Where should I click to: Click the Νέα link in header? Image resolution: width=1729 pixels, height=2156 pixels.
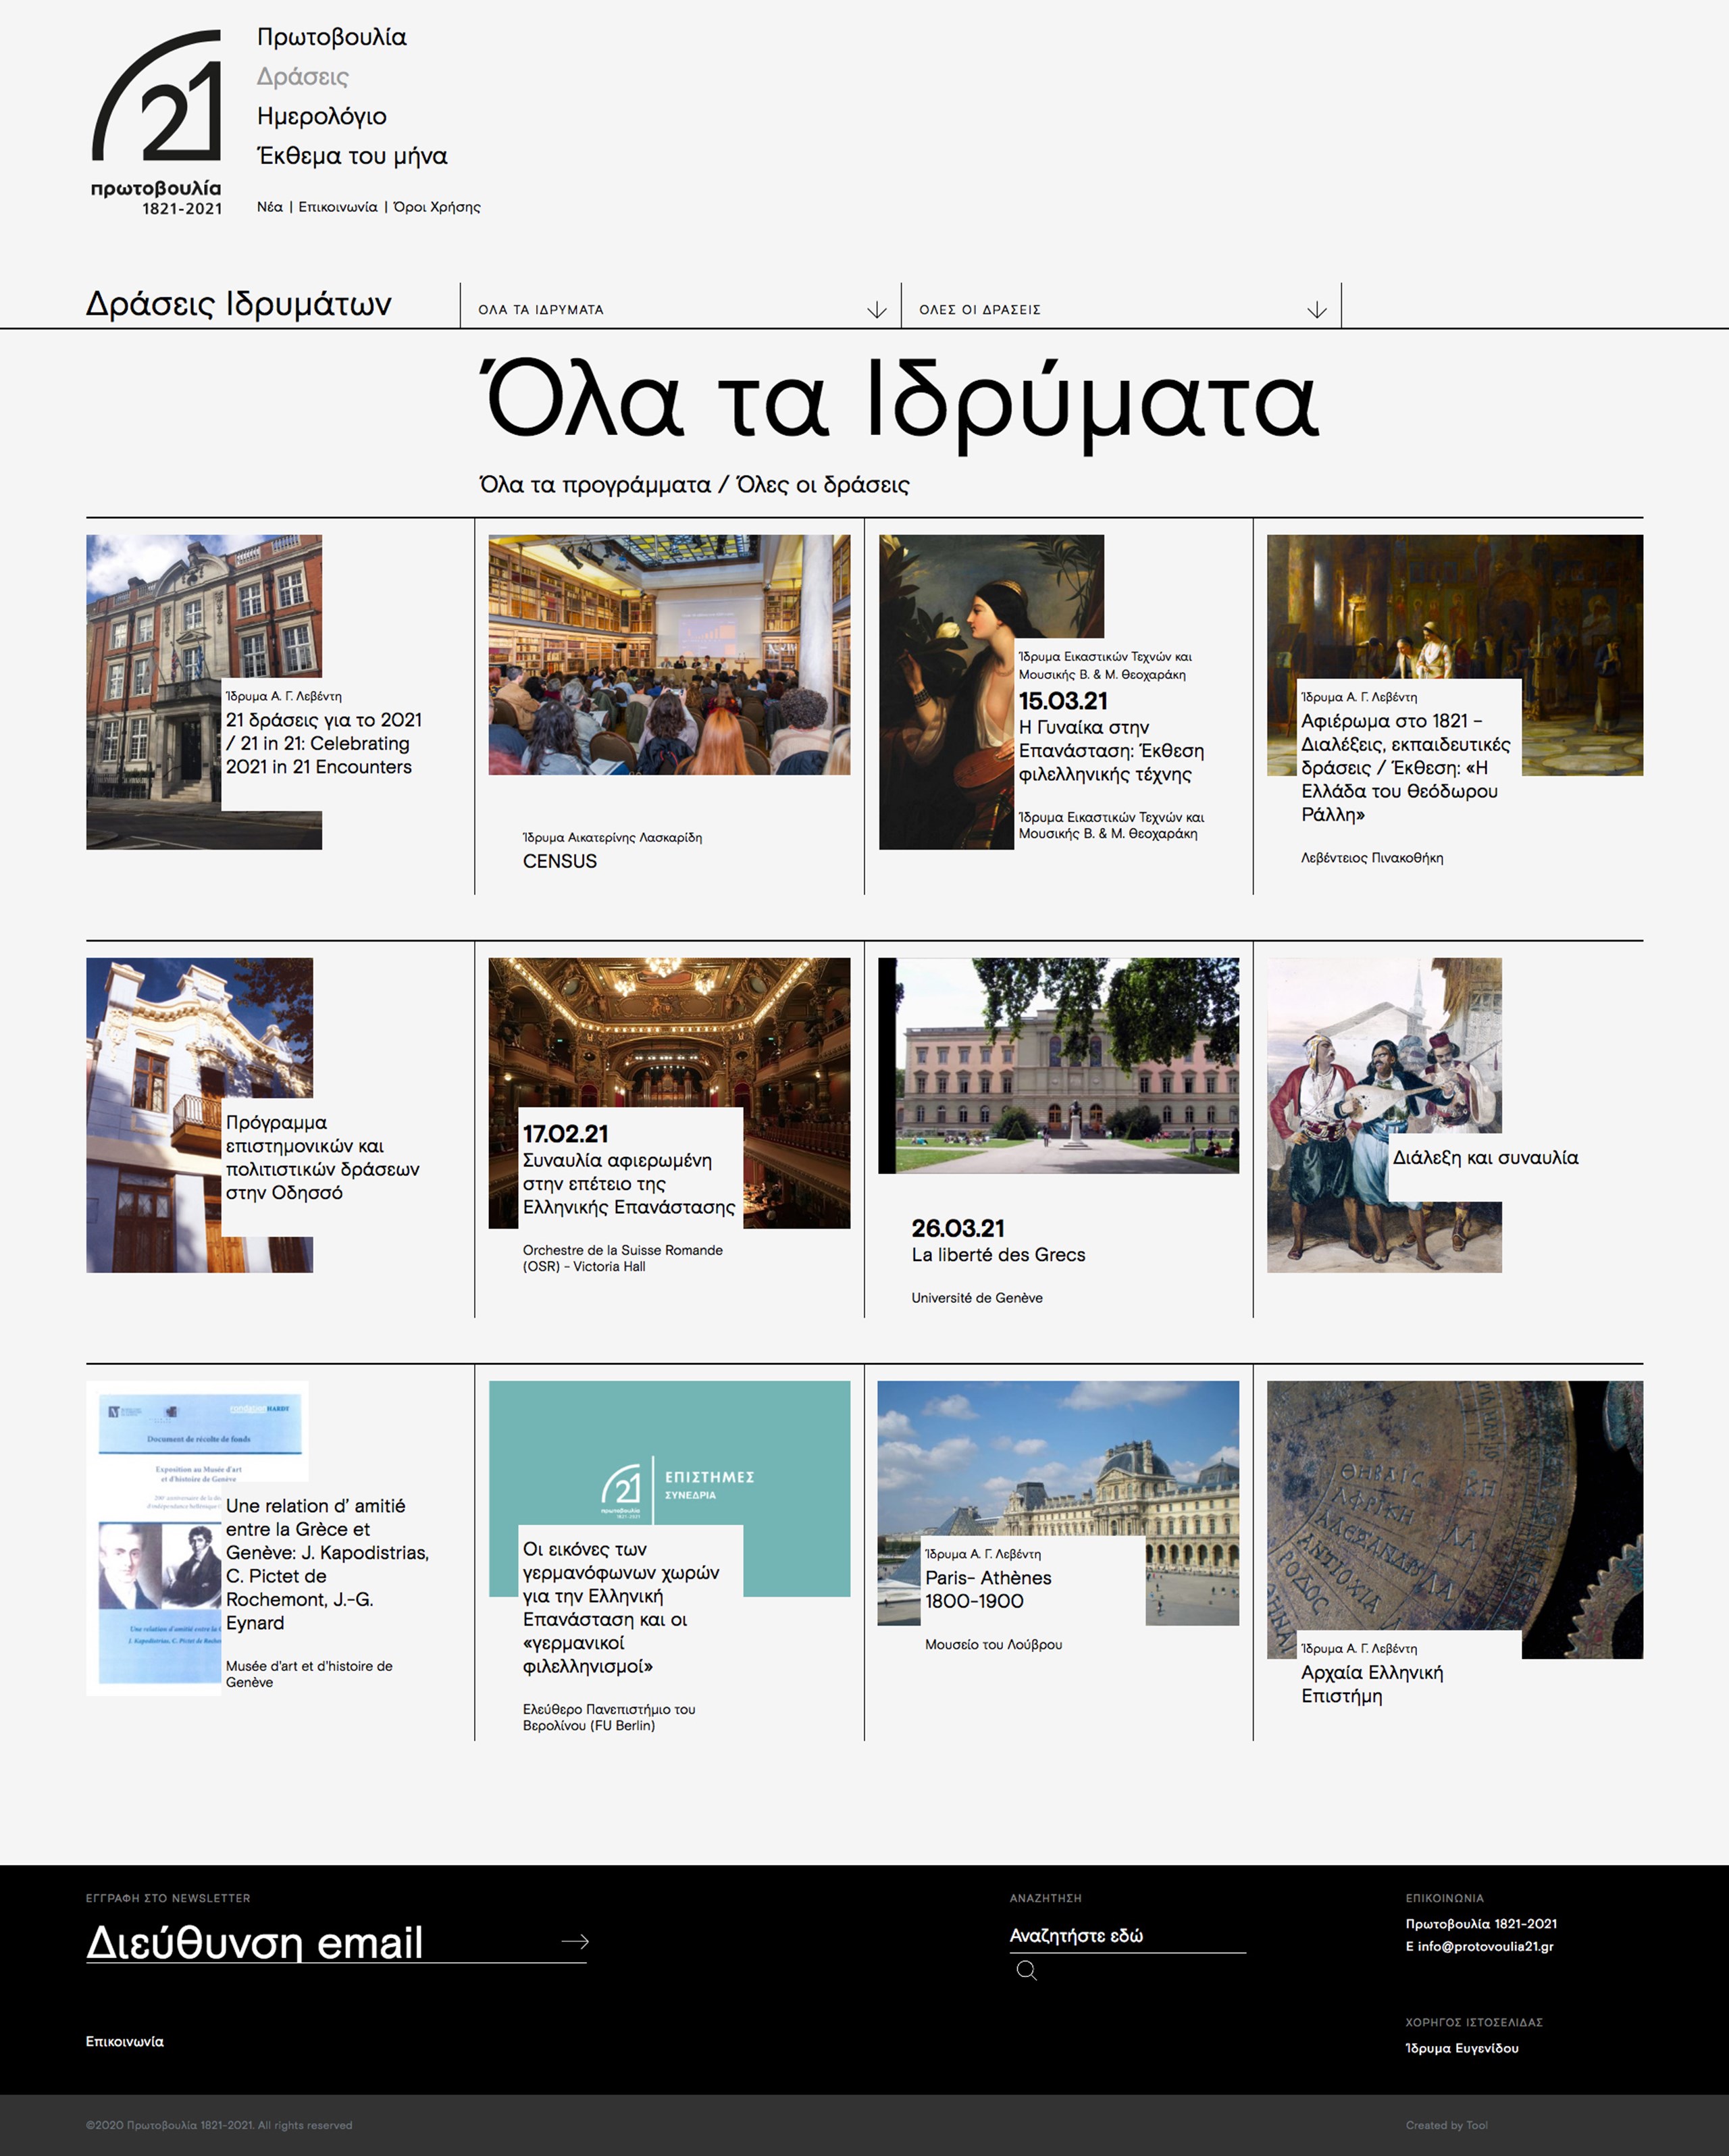[x=270, y=207]
